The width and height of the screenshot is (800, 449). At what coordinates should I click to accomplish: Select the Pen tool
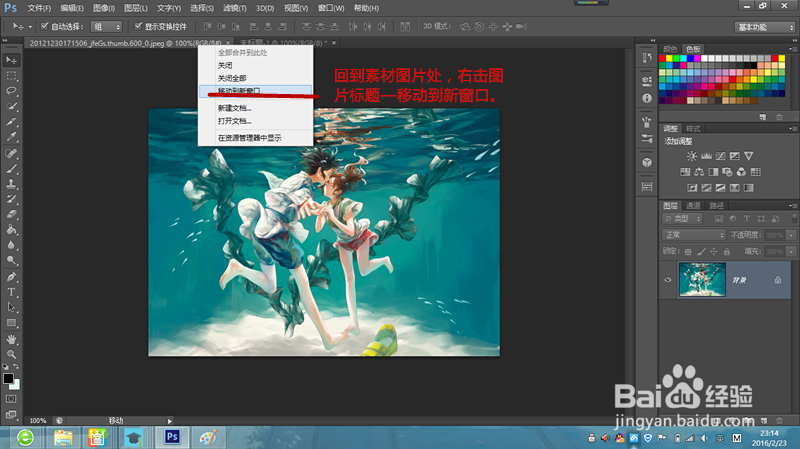pyautogui.click(x=11, y=277)
